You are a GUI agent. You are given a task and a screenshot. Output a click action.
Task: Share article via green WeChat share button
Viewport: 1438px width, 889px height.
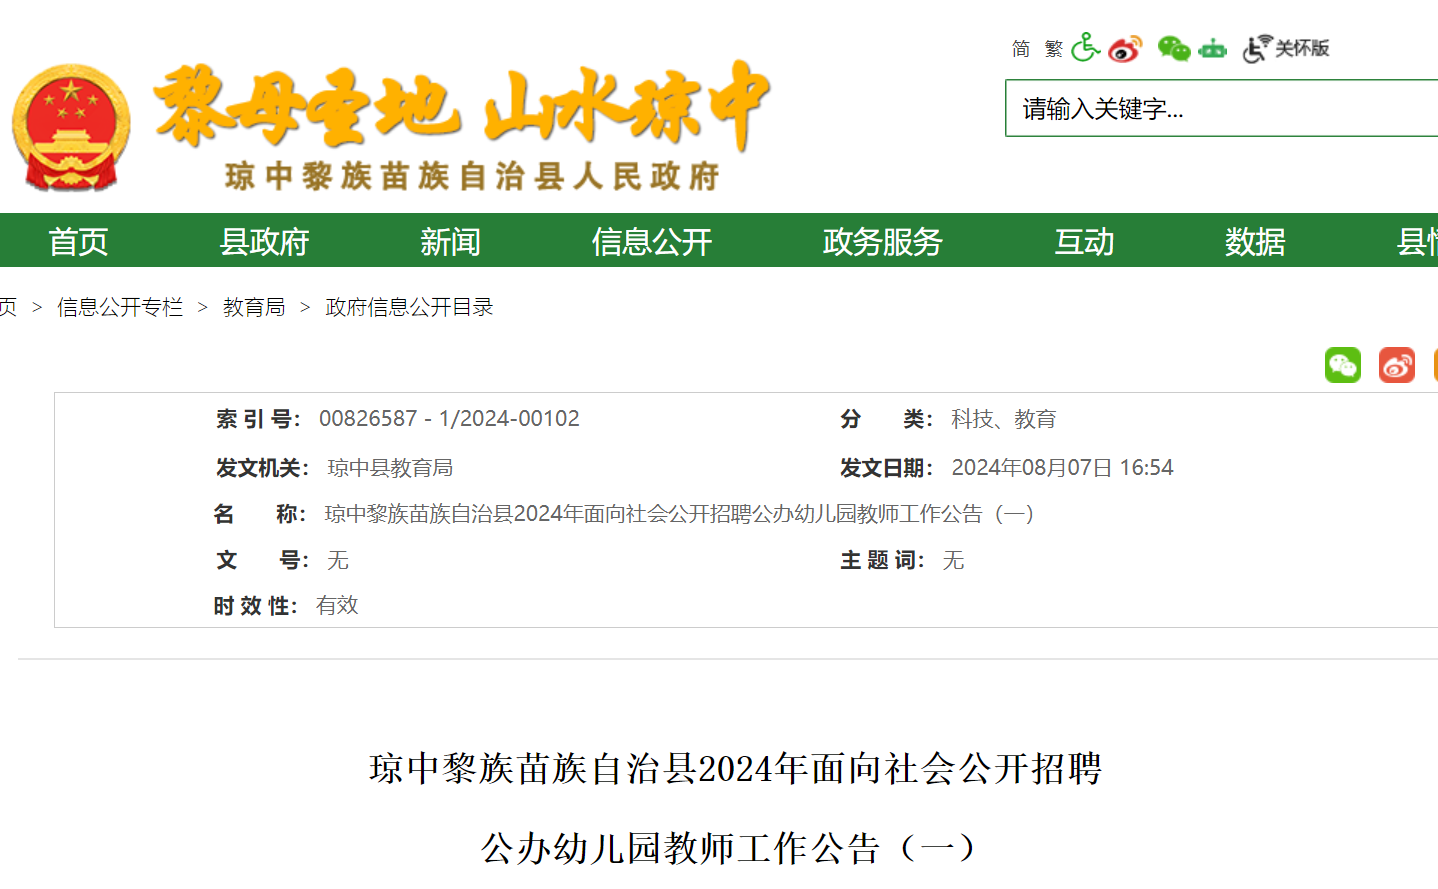pos(1342,366)
